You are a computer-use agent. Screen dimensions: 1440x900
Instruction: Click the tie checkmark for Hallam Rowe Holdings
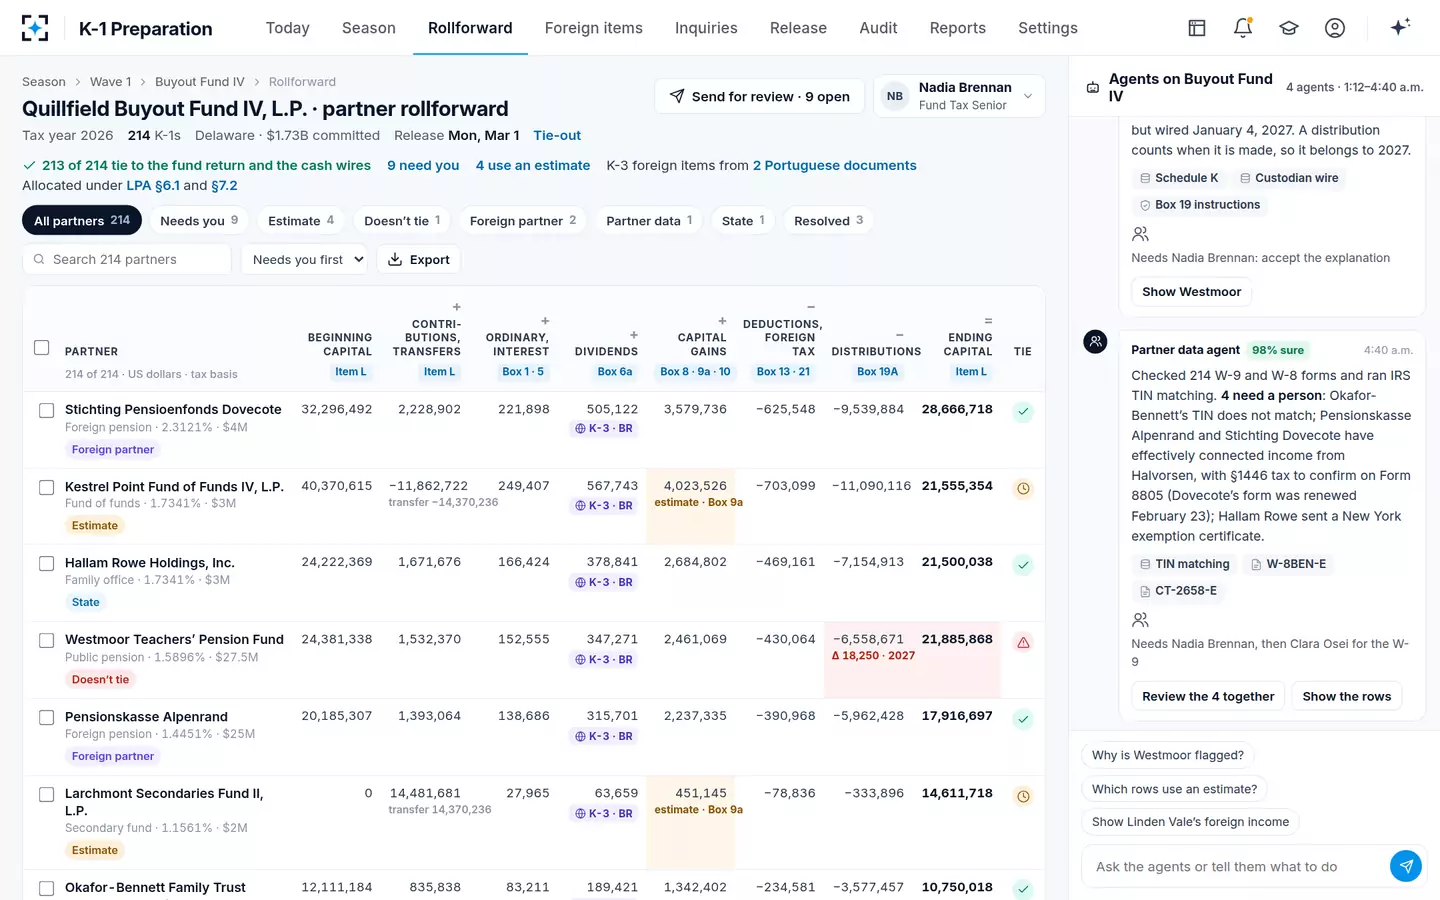1023,565
